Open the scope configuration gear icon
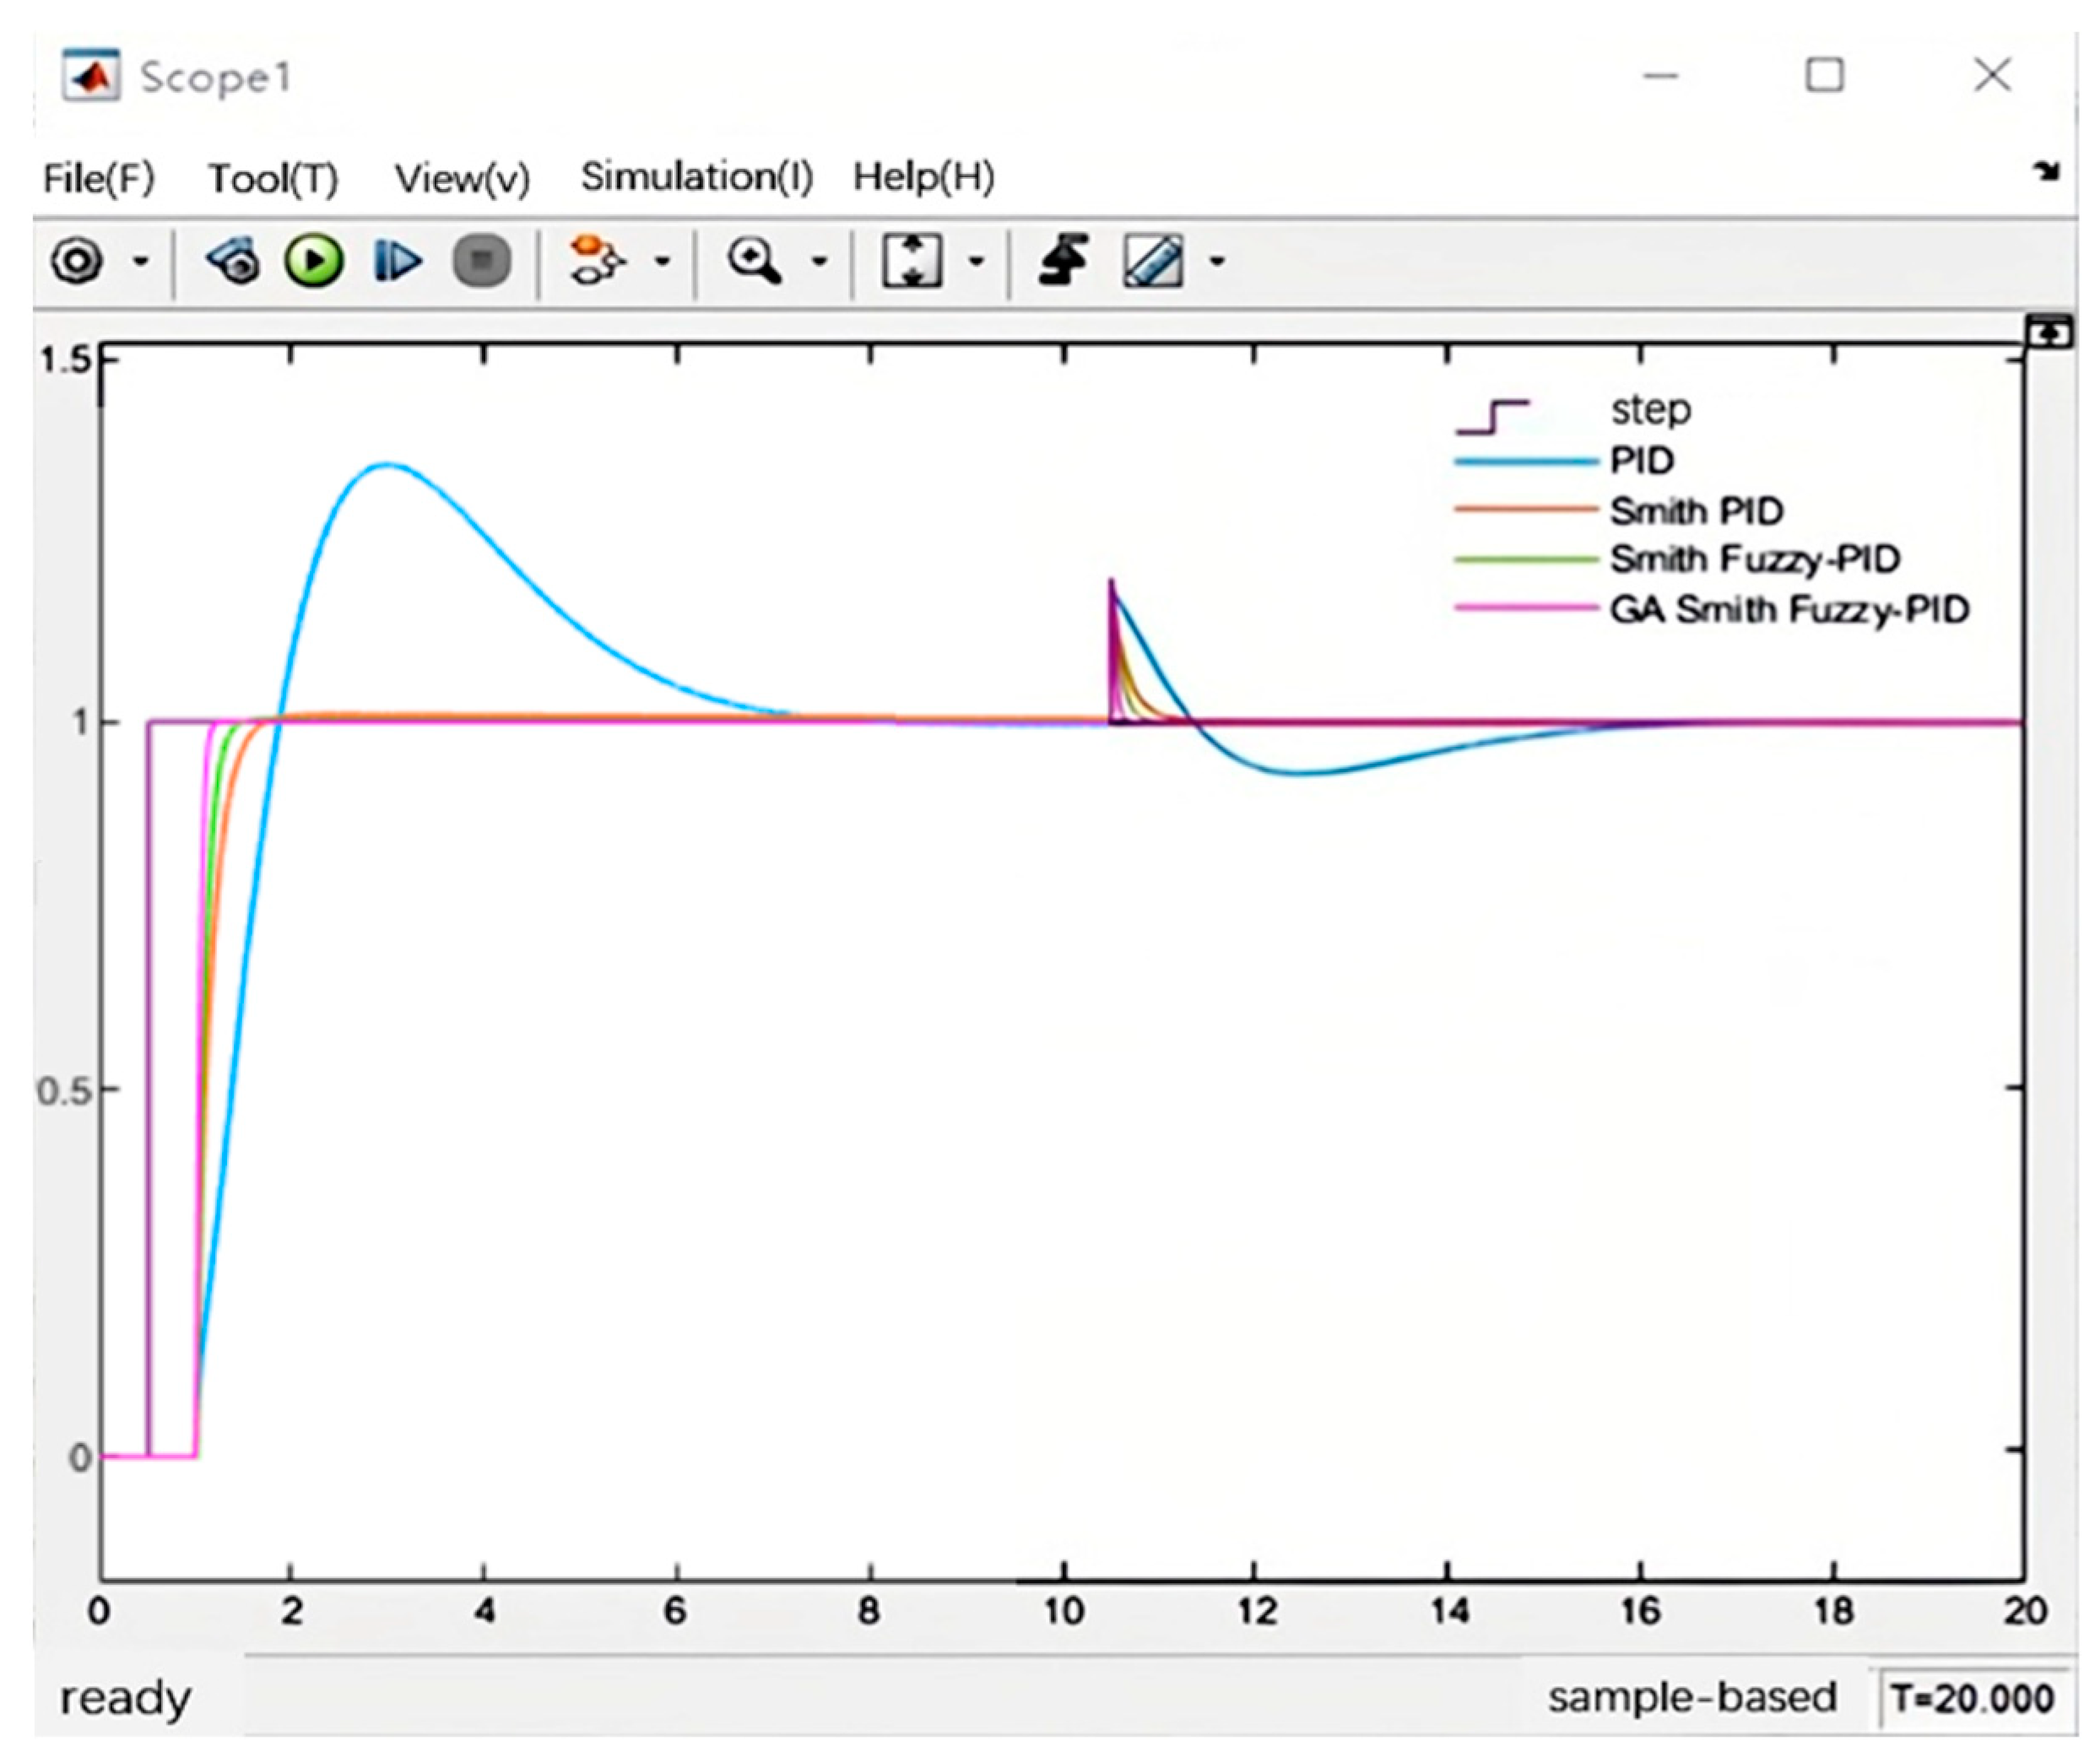 77,262
